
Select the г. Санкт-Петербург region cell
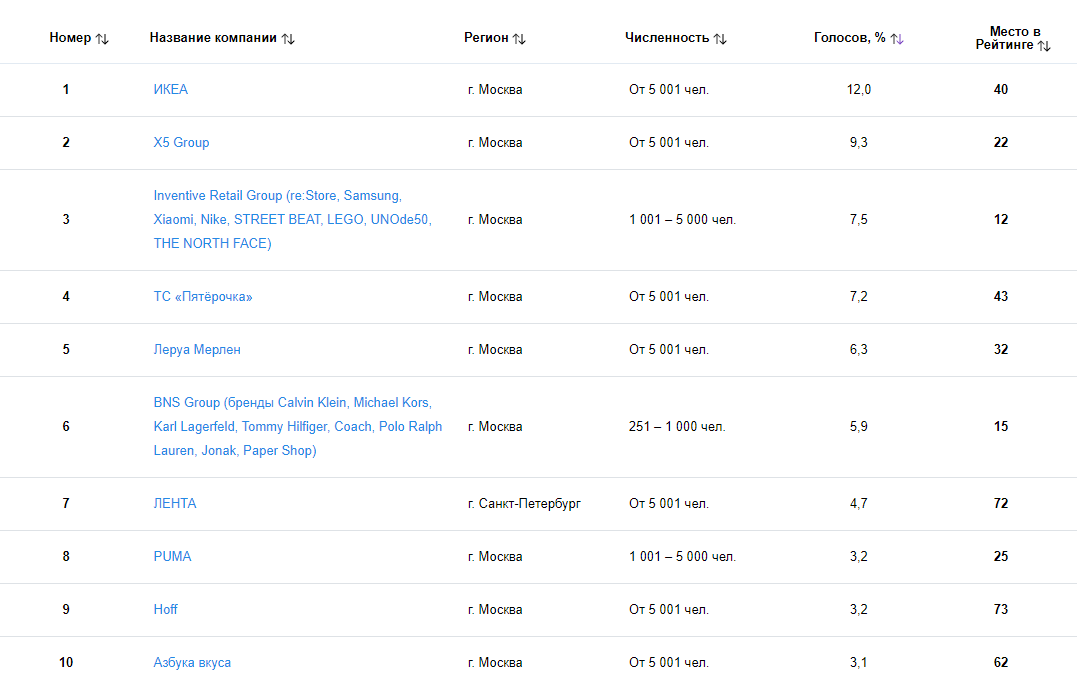tap(524, 503)
